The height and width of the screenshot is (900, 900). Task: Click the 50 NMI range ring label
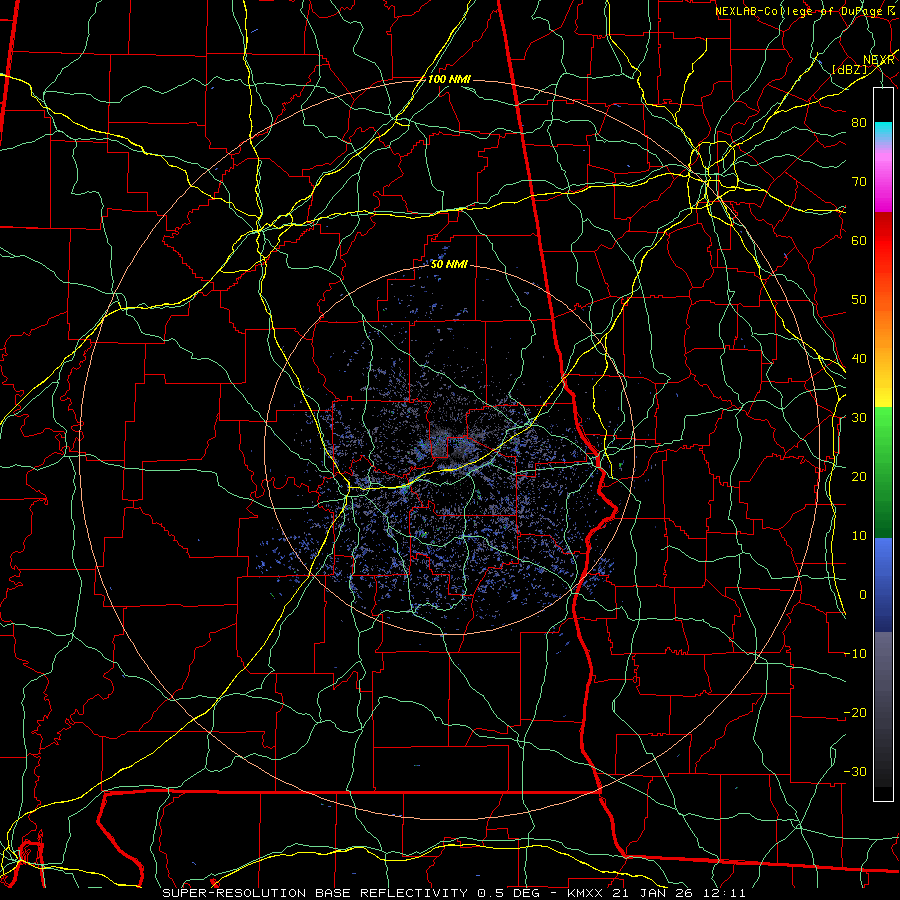tap(449, 265)
